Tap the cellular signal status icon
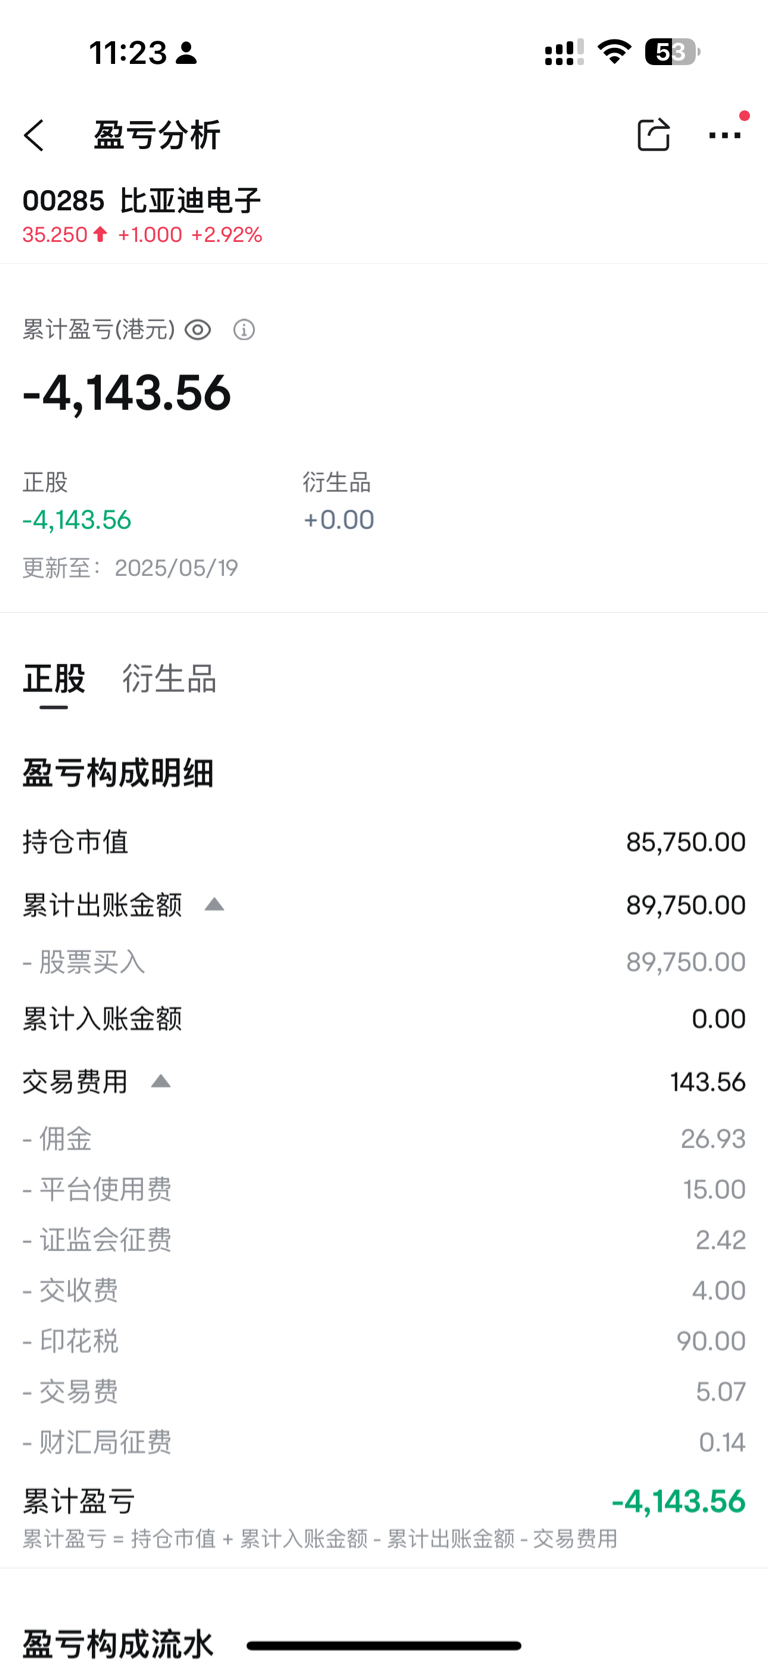 [x=564, y=52]
